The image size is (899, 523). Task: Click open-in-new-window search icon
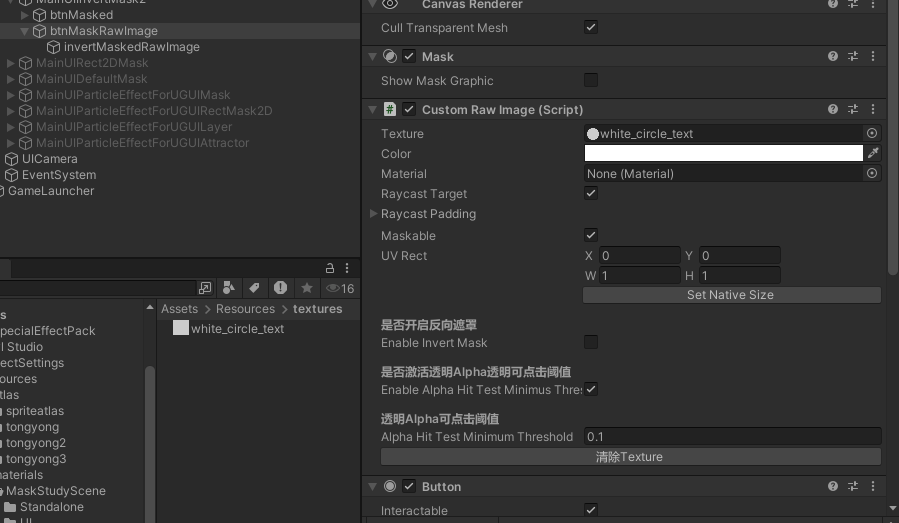click(205, 288)
